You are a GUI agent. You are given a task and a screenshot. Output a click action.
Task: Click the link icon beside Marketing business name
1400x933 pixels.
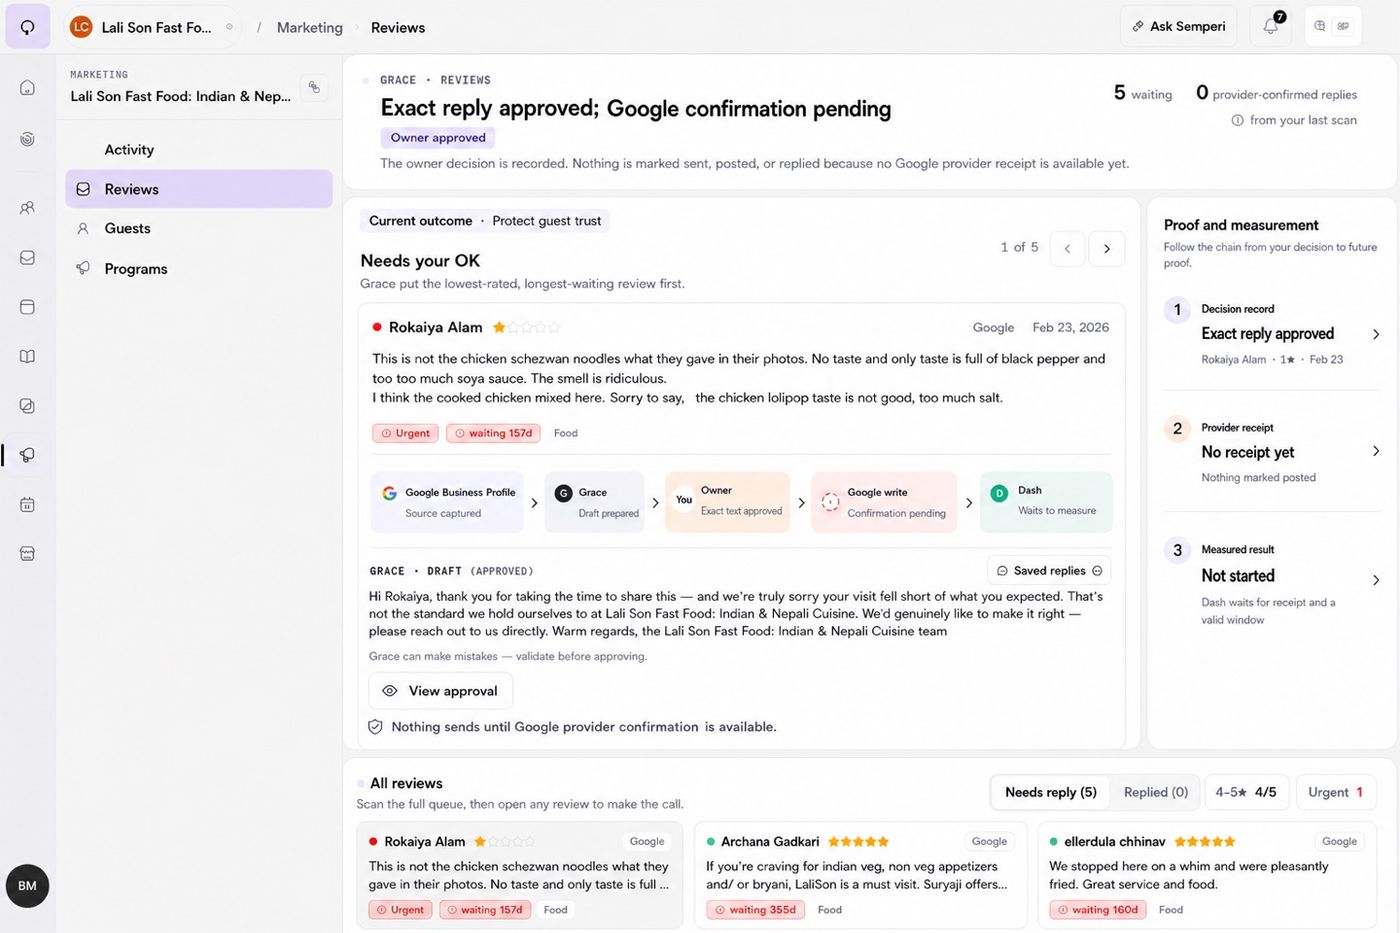(314, 87)
